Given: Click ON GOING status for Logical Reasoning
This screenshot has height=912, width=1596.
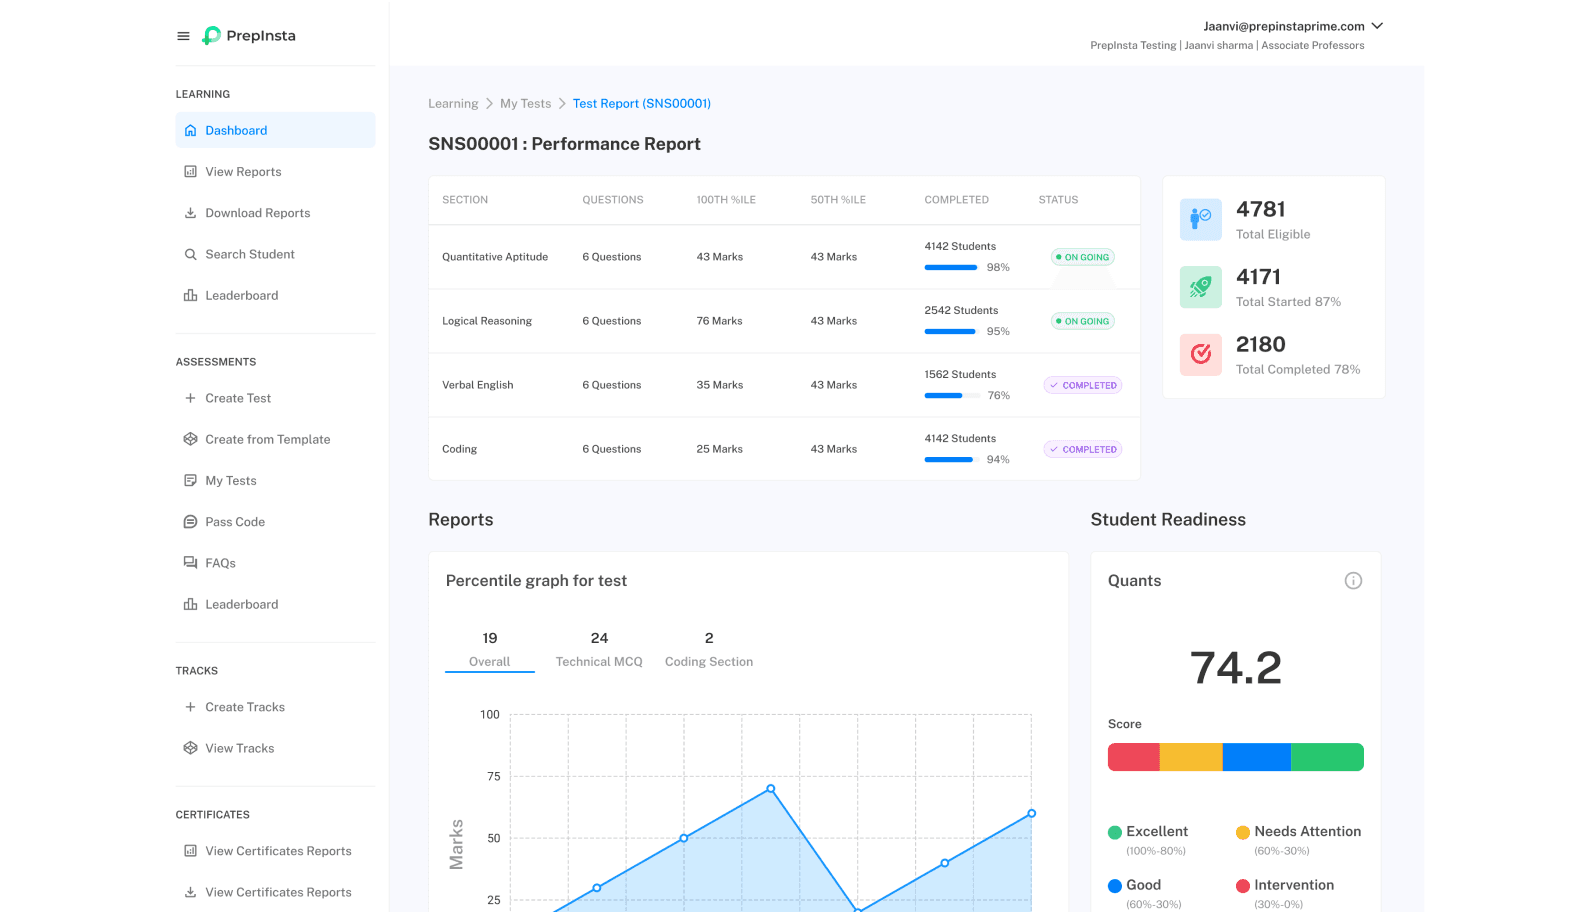Looking at the screenshot, I should pos(1083,321).
